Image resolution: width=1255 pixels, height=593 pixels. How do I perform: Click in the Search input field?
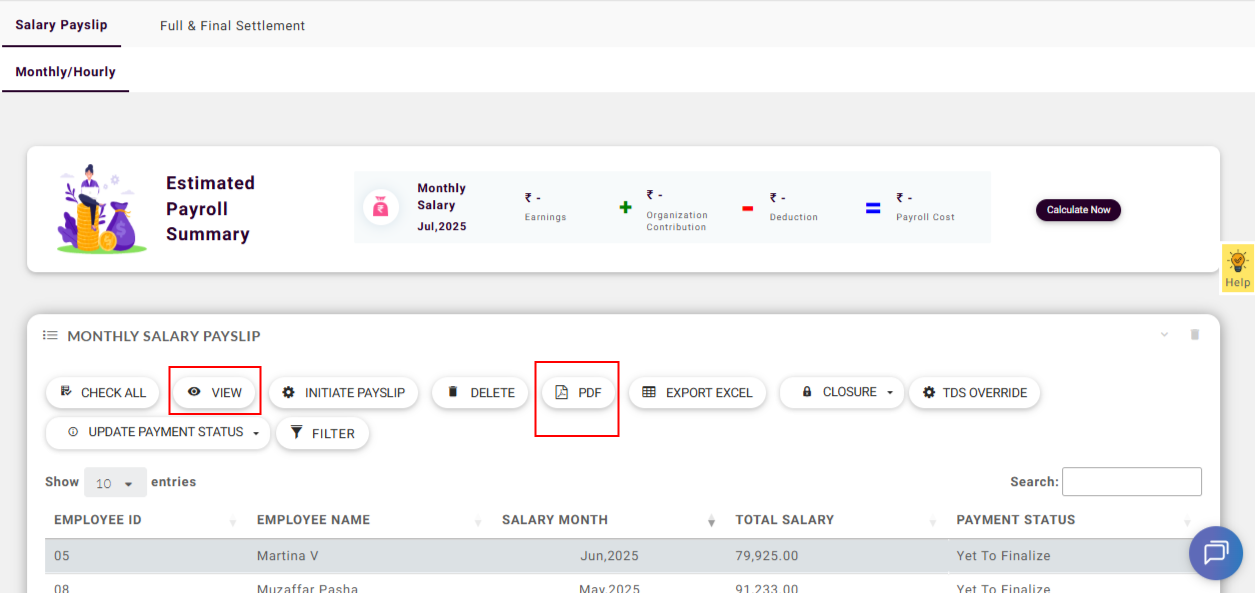click(x=1131, y=482)
